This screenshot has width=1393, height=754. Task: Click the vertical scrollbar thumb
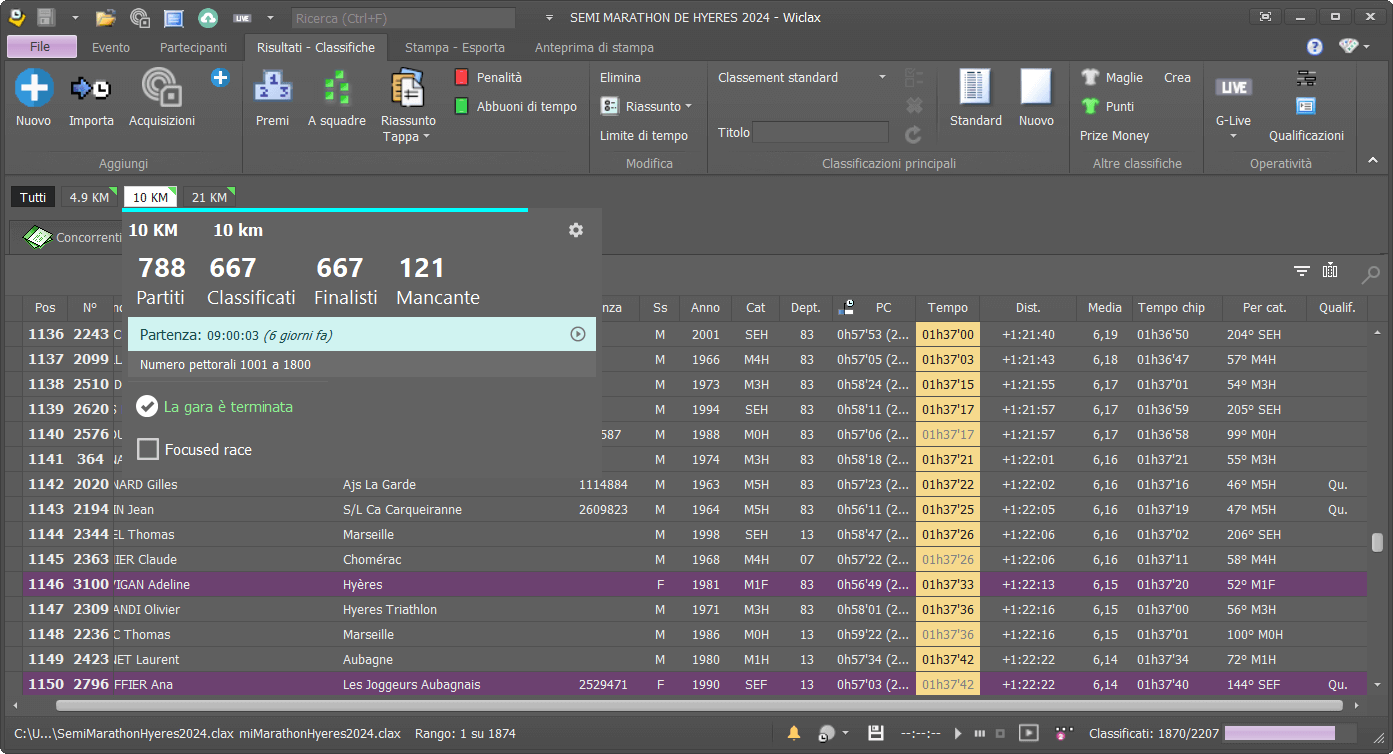[x=1377, y=542]
